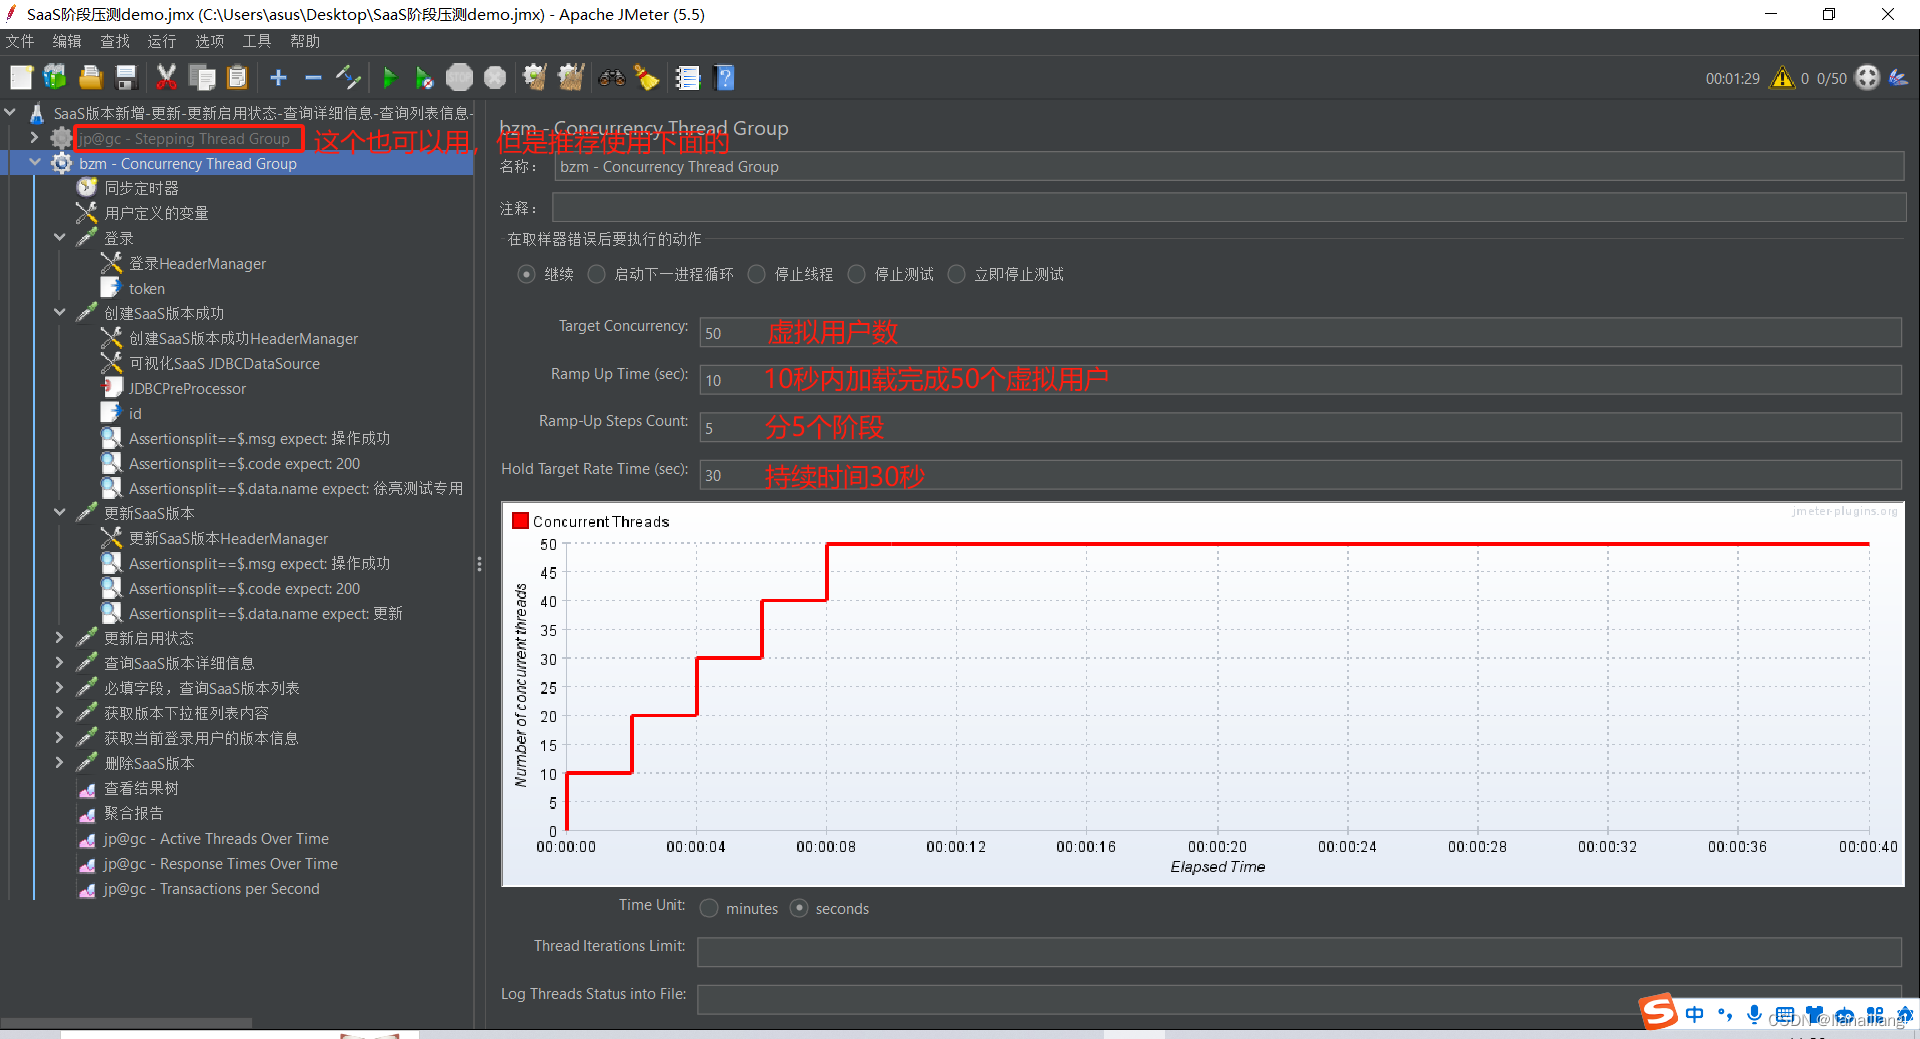The image size is (1920, 1039).
Task: Collapse the 更新SaaS版本 node
Action: (x=60, y=512)
